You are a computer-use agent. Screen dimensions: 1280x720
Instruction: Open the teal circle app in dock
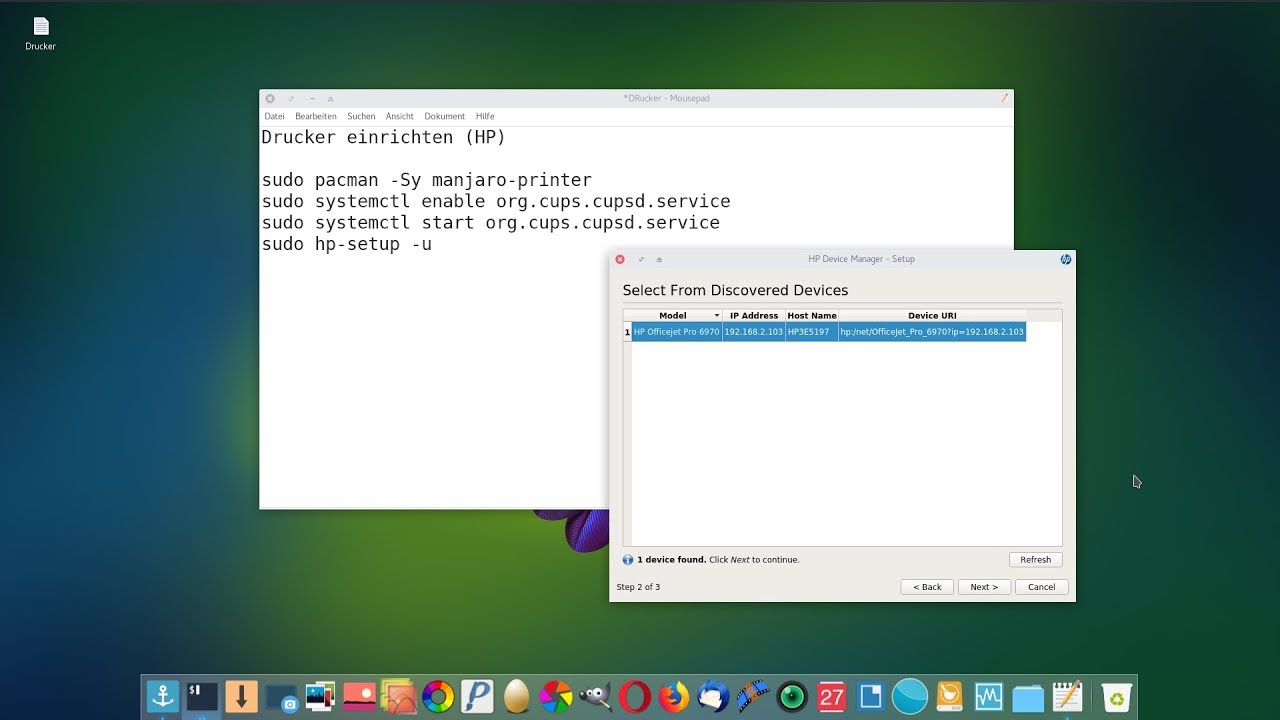(x=910, y=696)
